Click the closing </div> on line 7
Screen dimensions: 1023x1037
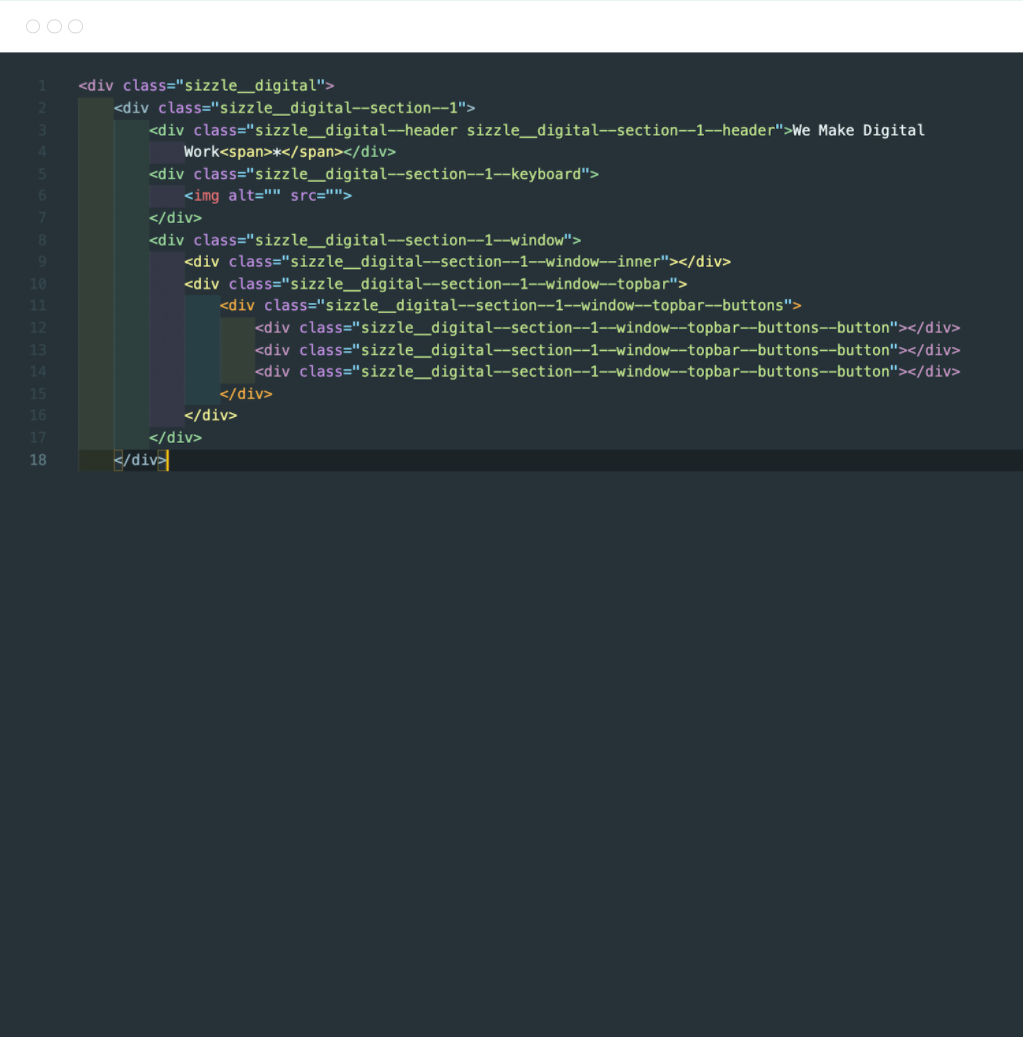(175, 218)
